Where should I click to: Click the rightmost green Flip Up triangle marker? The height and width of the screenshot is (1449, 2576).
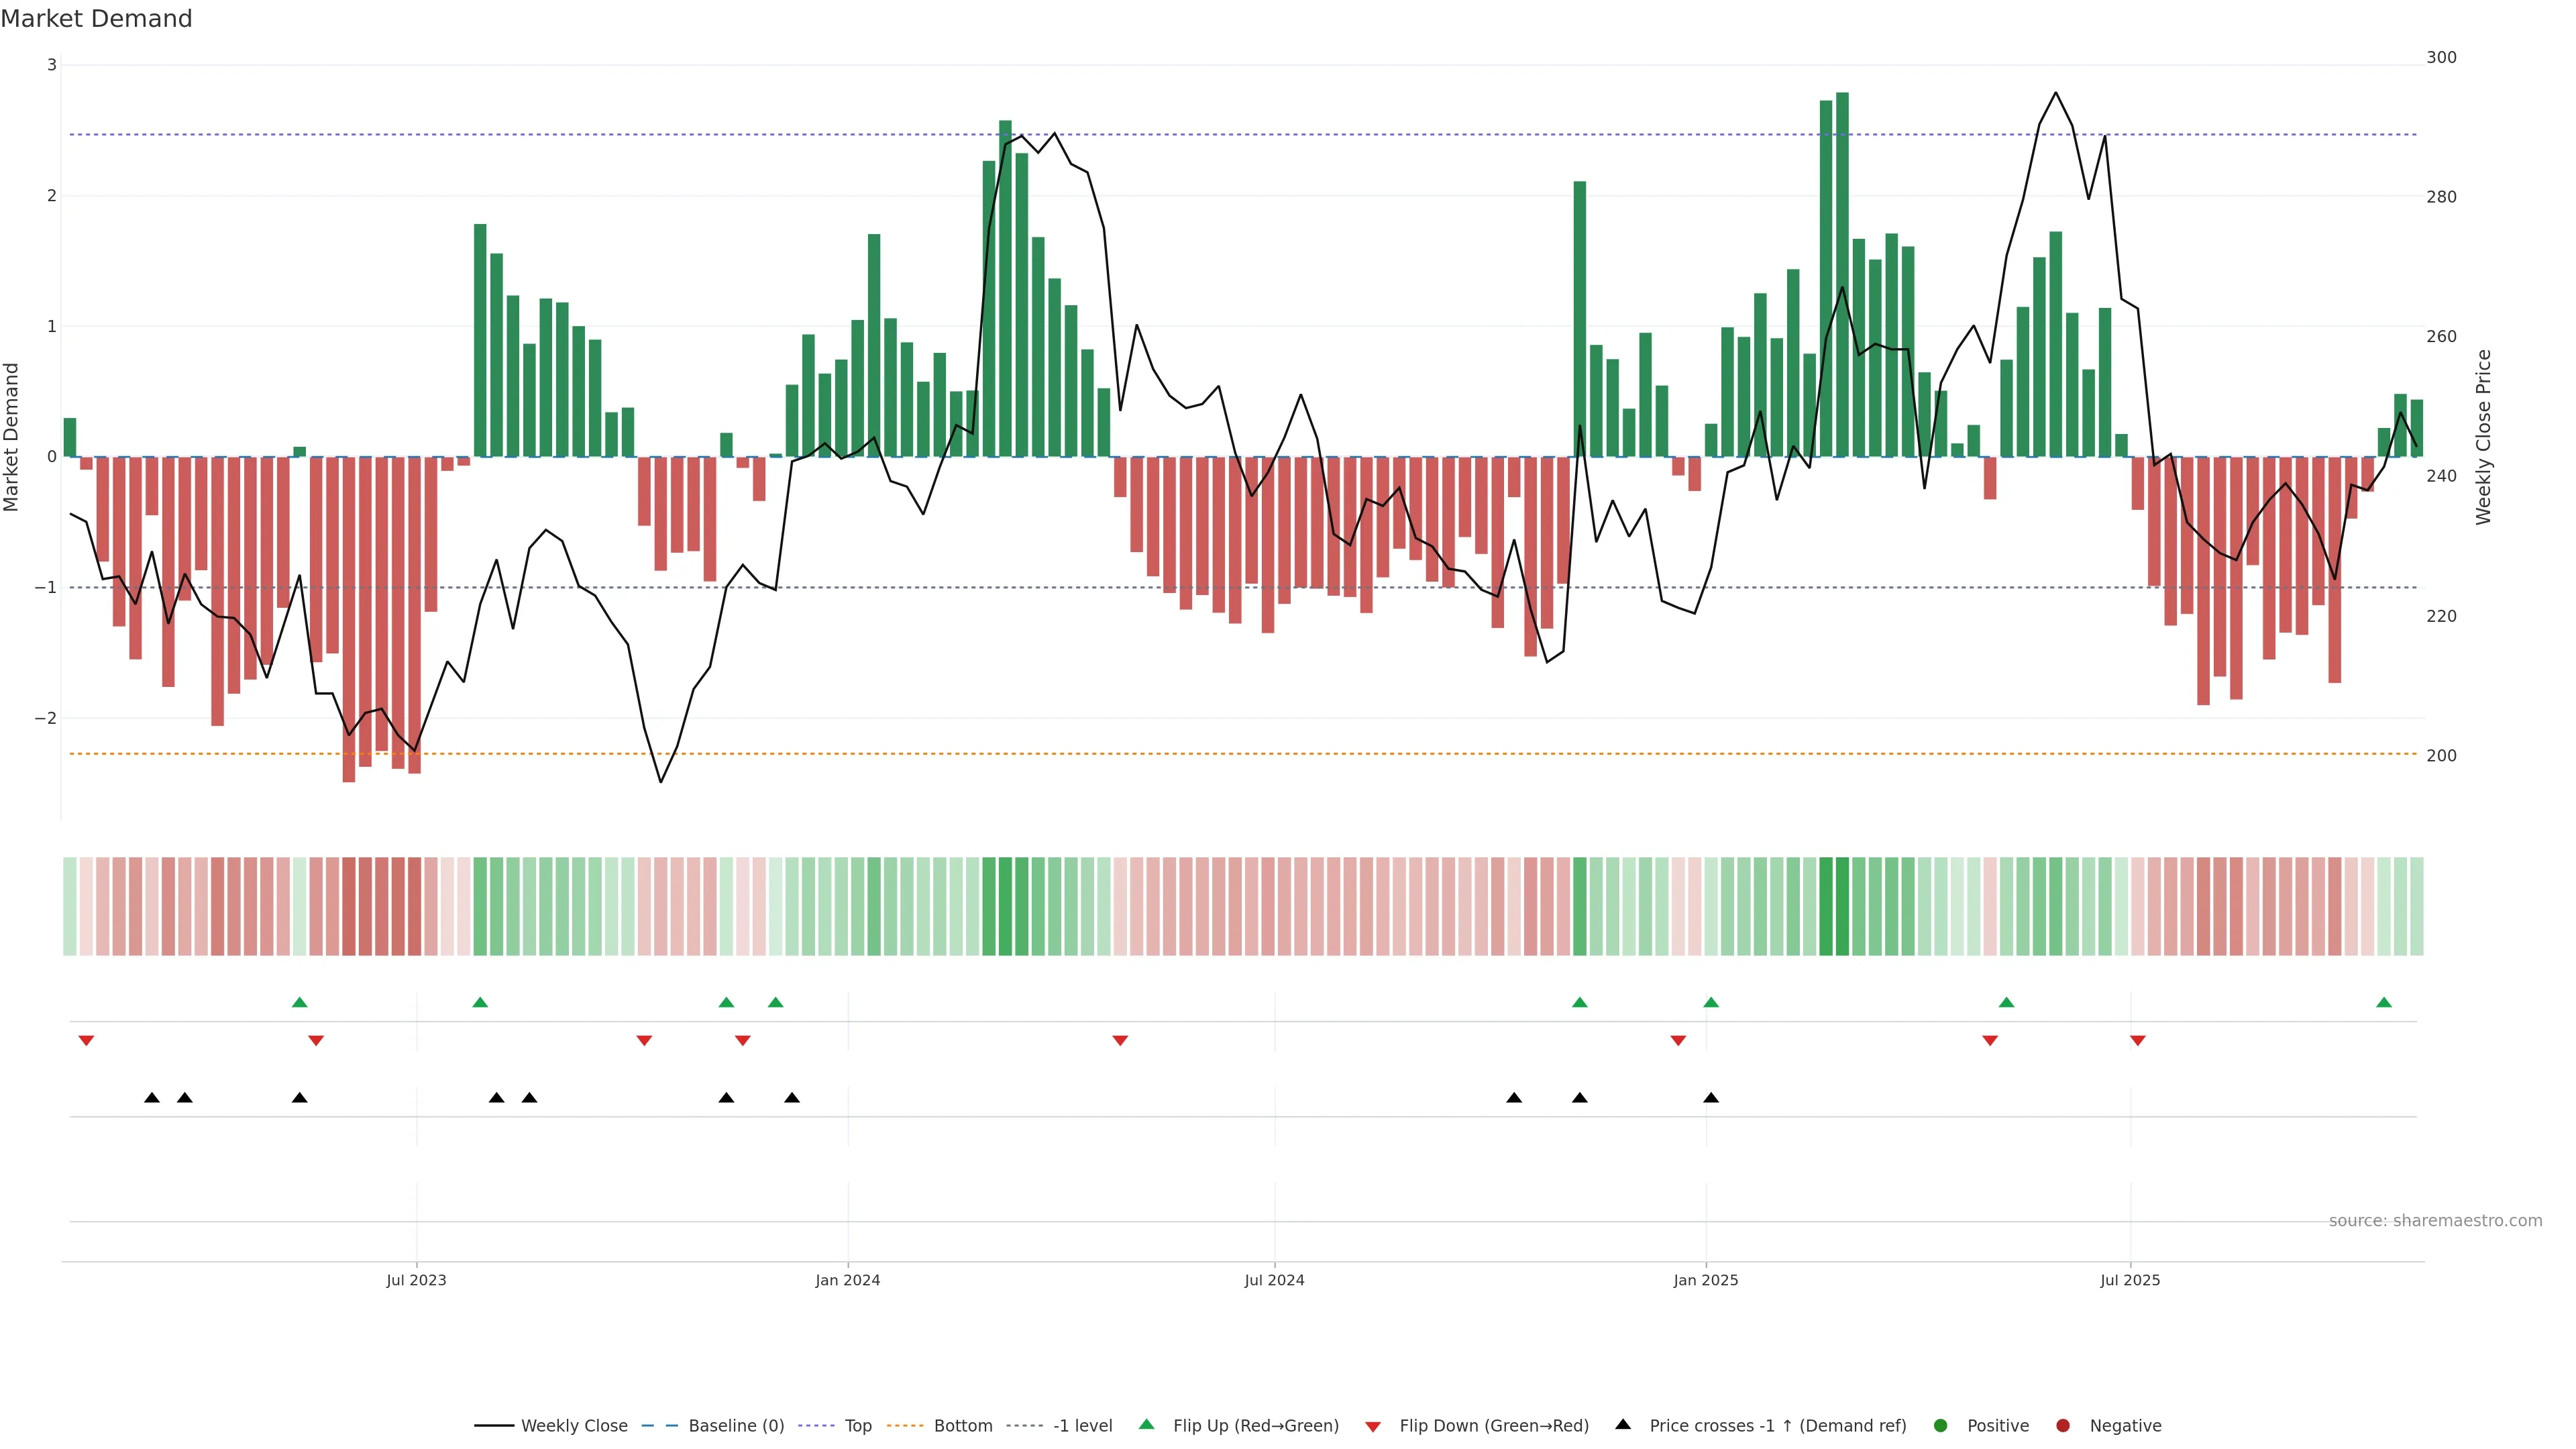(x=2383, y=1002)
